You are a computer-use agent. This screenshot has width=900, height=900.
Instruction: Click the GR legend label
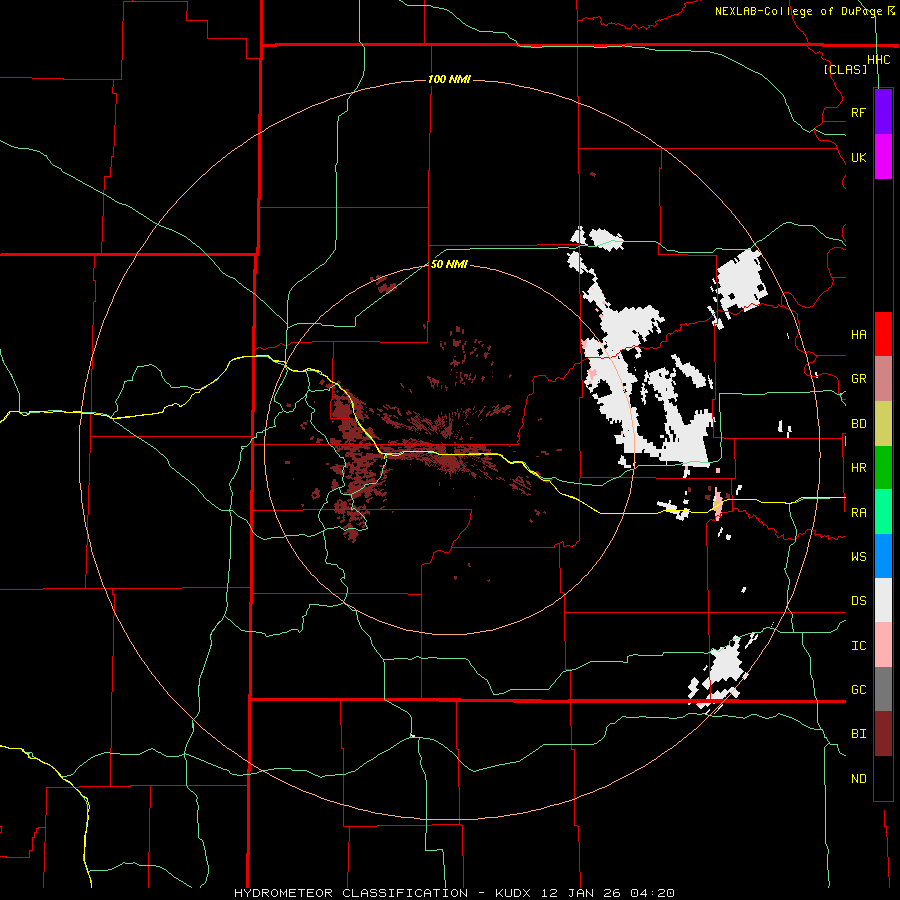[858, 379]
